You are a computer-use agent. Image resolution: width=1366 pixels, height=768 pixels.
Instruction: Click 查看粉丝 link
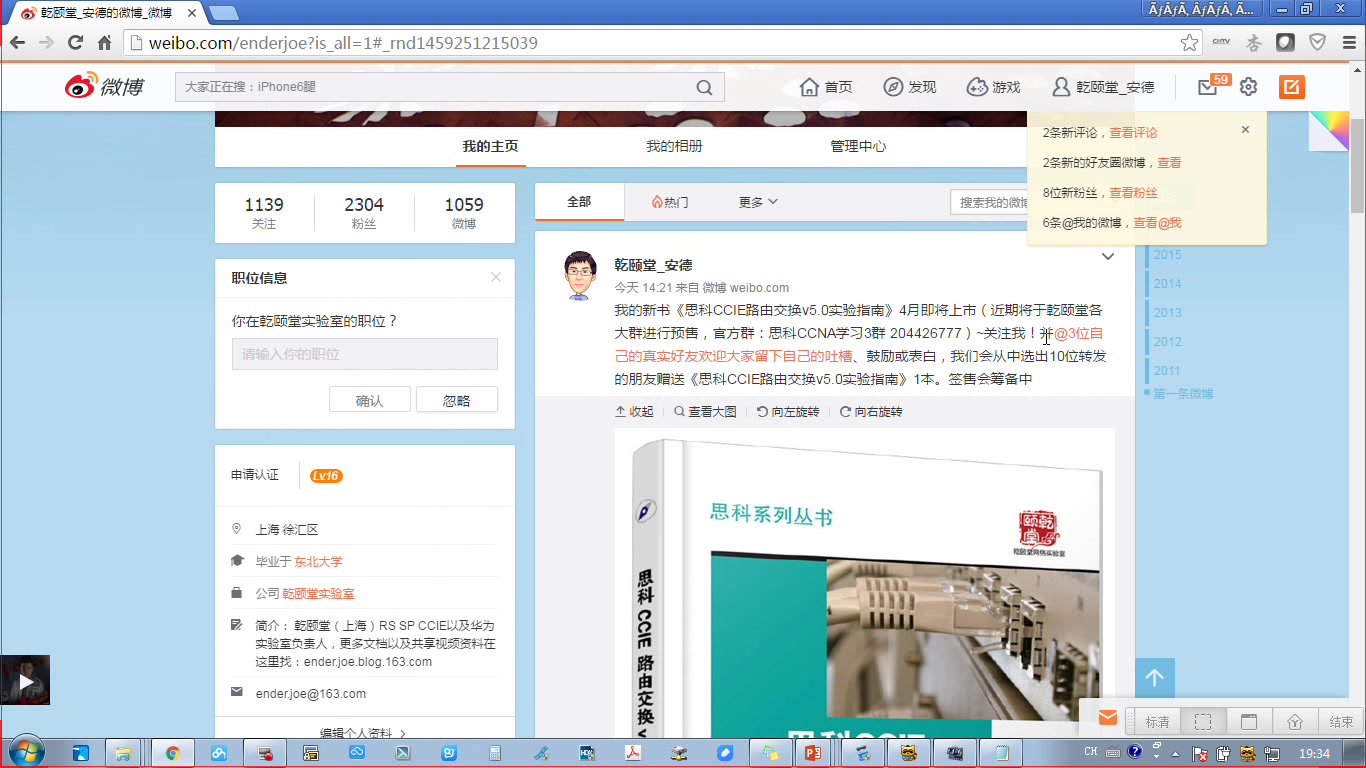pos(1133,192)
